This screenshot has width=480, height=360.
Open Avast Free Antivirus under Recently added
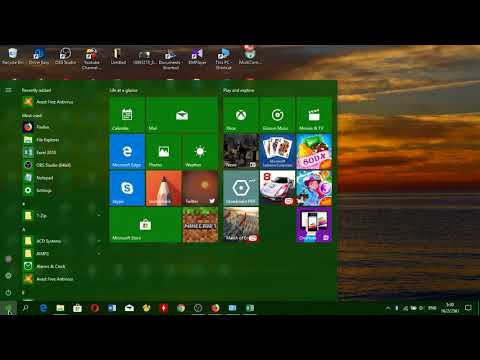(x=60, y=102)
